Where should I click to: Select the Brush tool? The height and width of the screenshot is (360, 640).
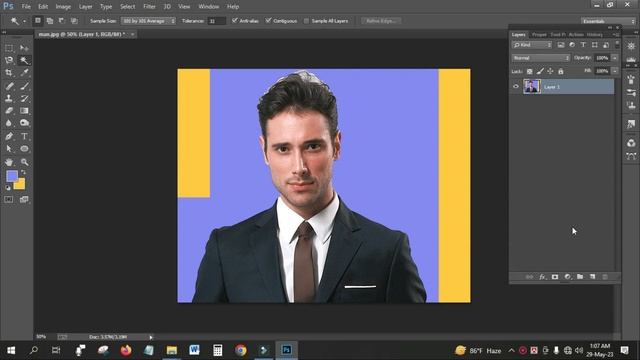click(24, 86)
